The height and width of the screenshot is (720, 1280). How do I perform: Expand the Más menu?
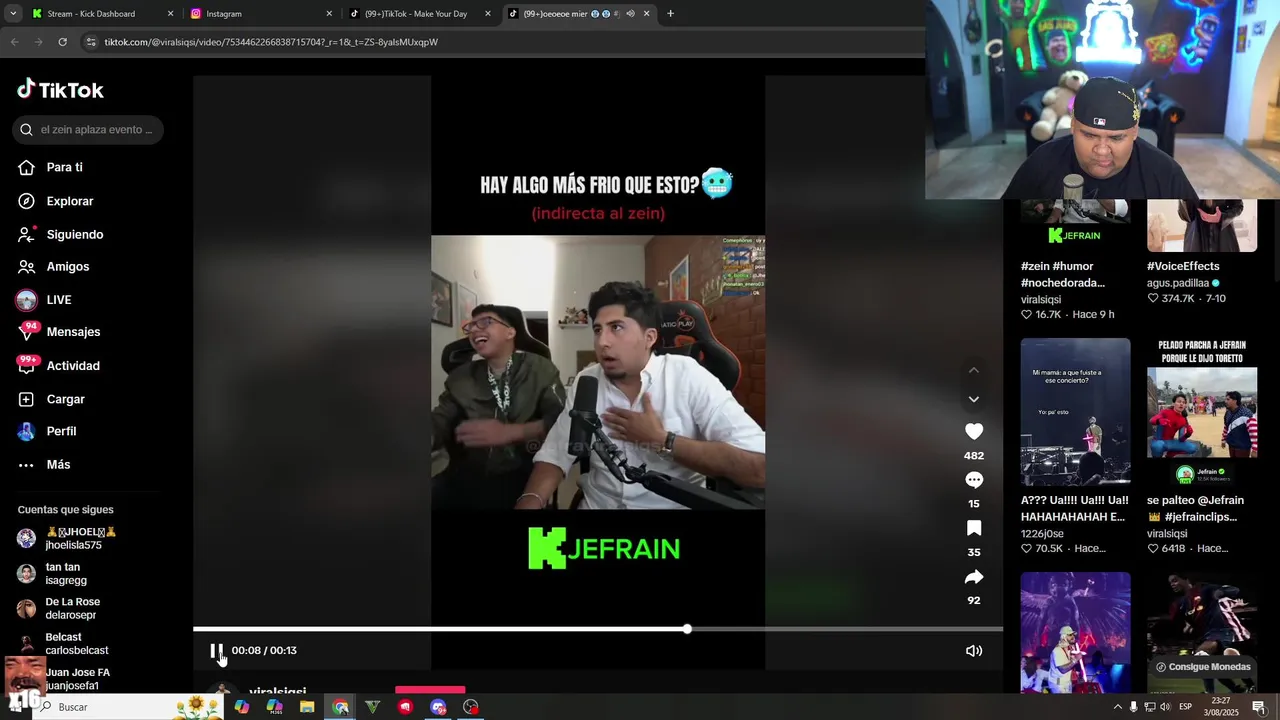click(58, 465)
